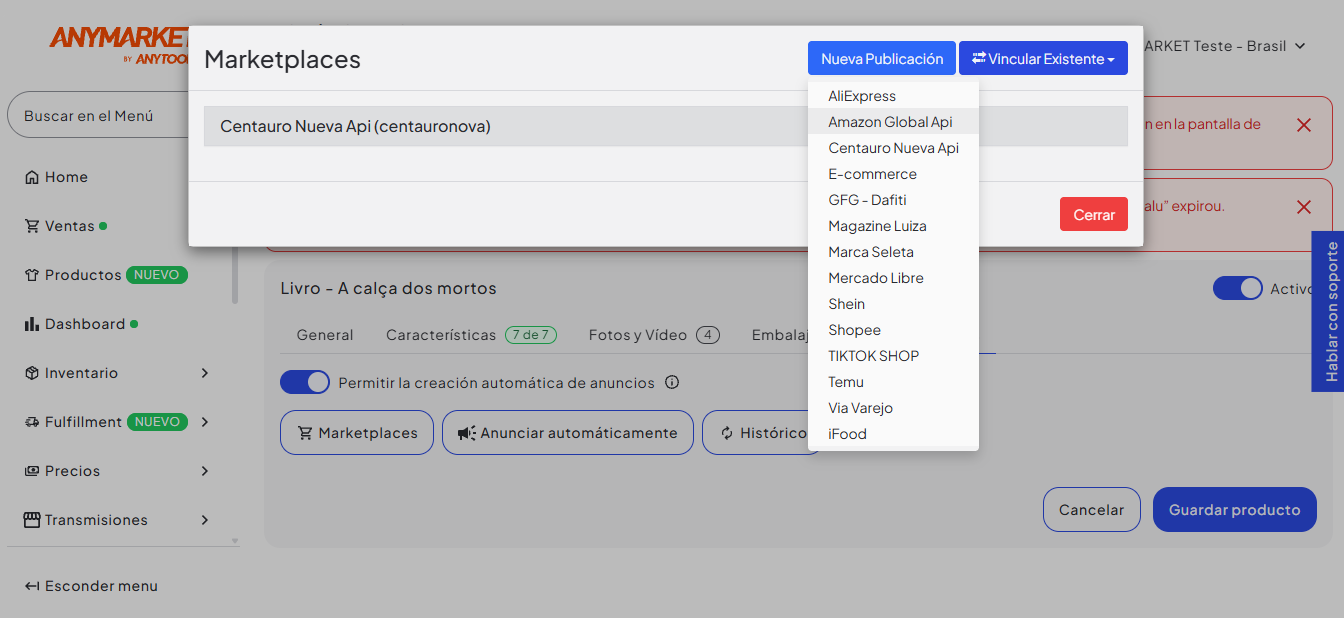Open the Vincular Existente dropdown
The image size is (1344, 618).
tap(1043, 58)
